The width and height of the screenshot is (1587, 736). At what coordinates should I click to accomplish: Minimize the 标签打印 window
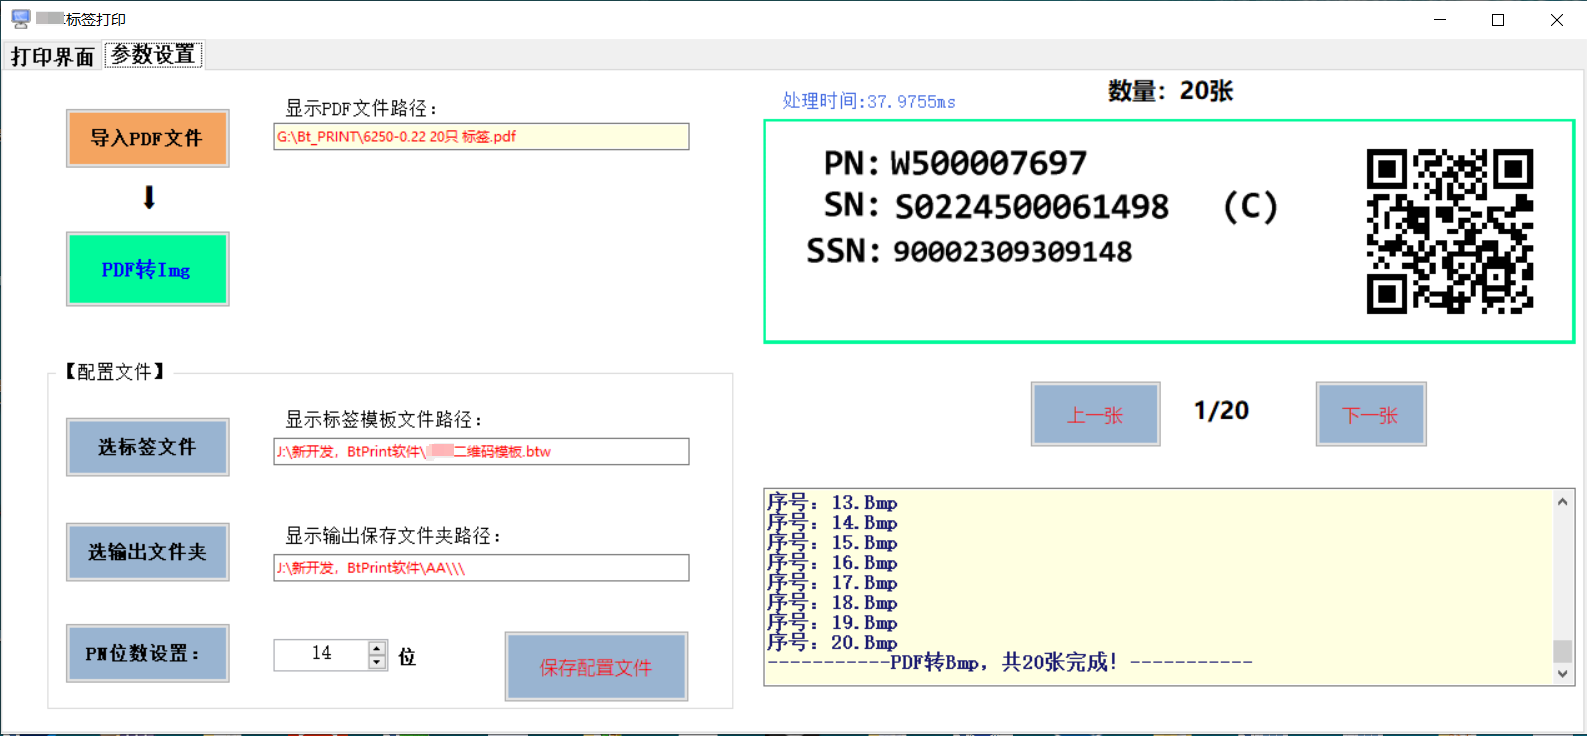pos(1440,20)
